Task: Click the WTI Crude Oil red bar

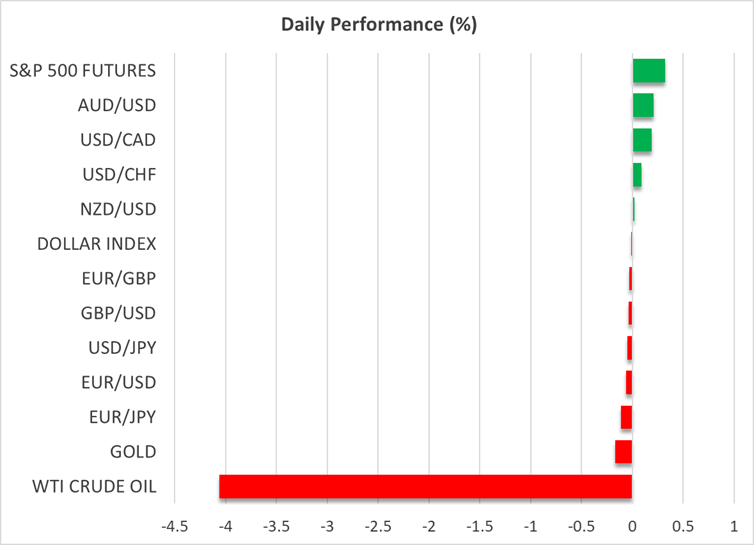Action: [x=425, y=487]
